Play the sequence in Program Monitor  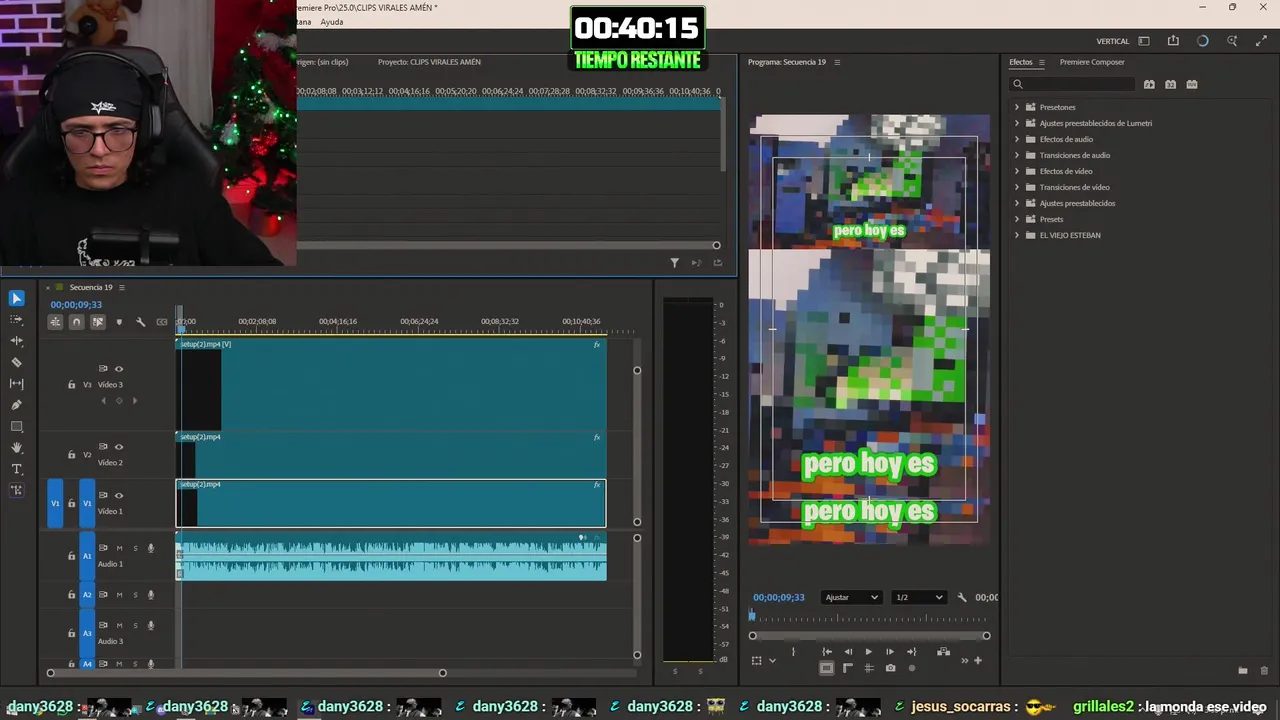point(868,651)
